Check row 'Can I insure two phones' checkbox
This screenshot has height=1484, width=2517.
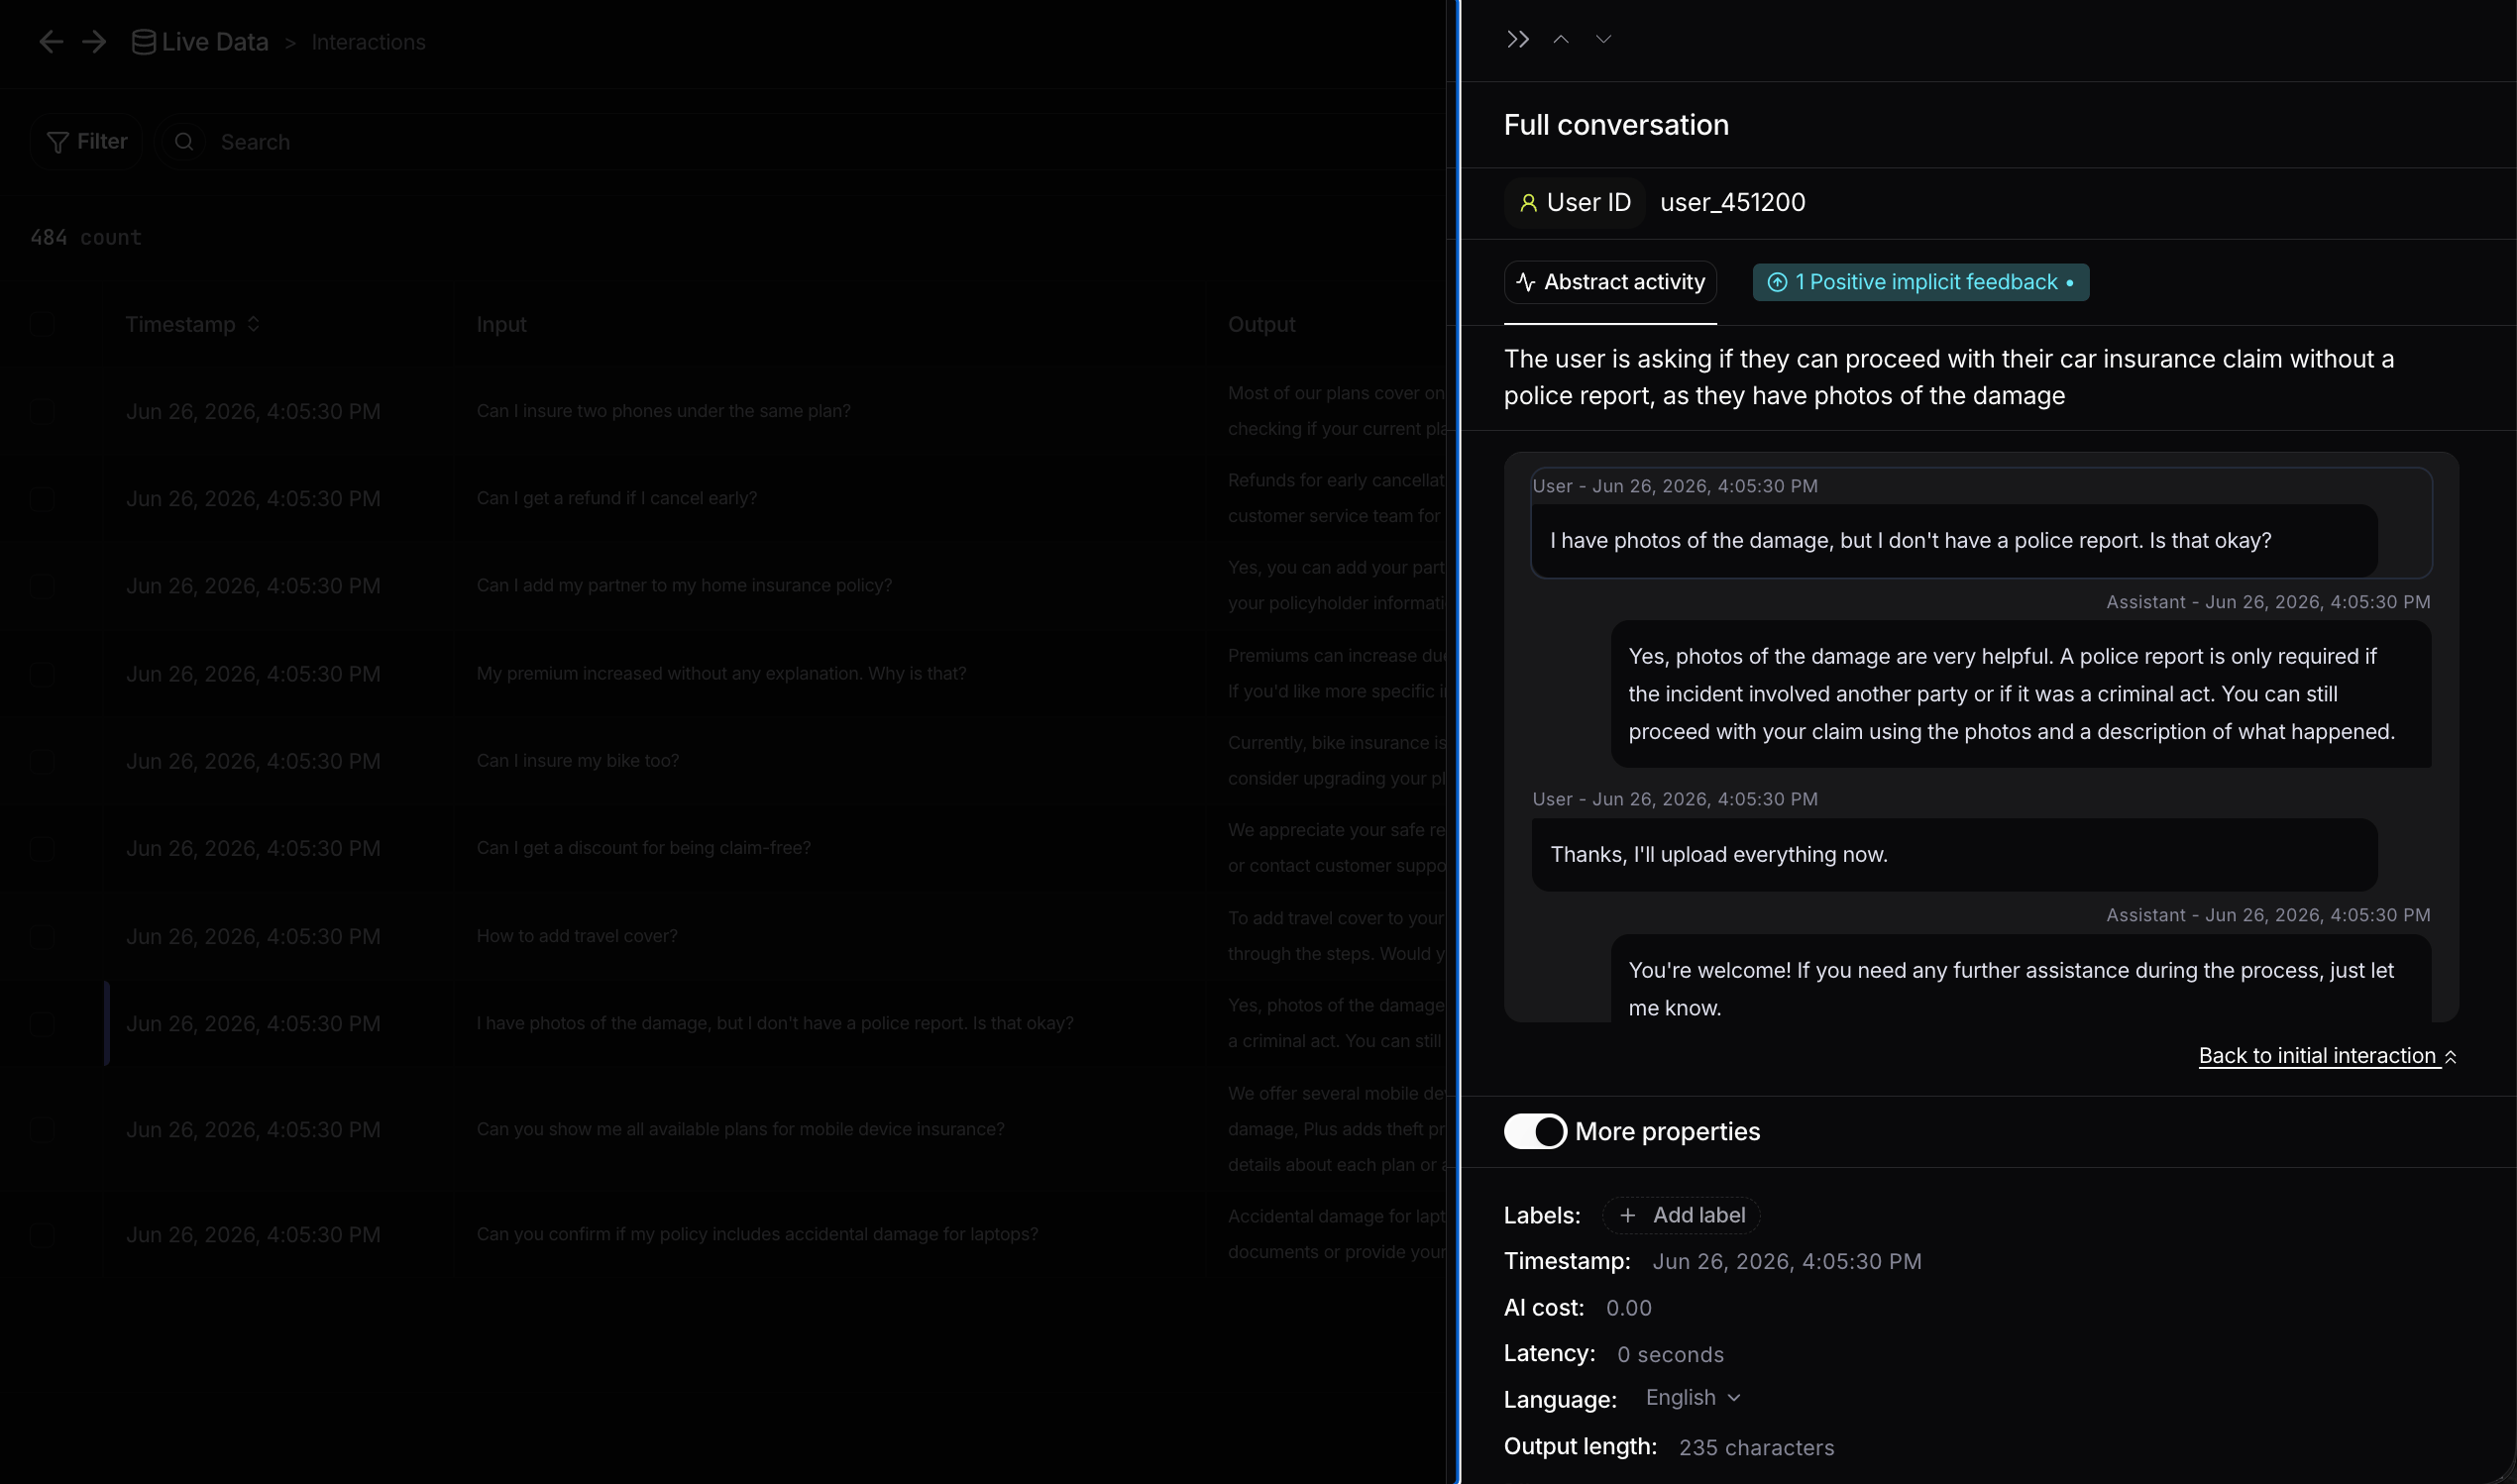point(41,411)
